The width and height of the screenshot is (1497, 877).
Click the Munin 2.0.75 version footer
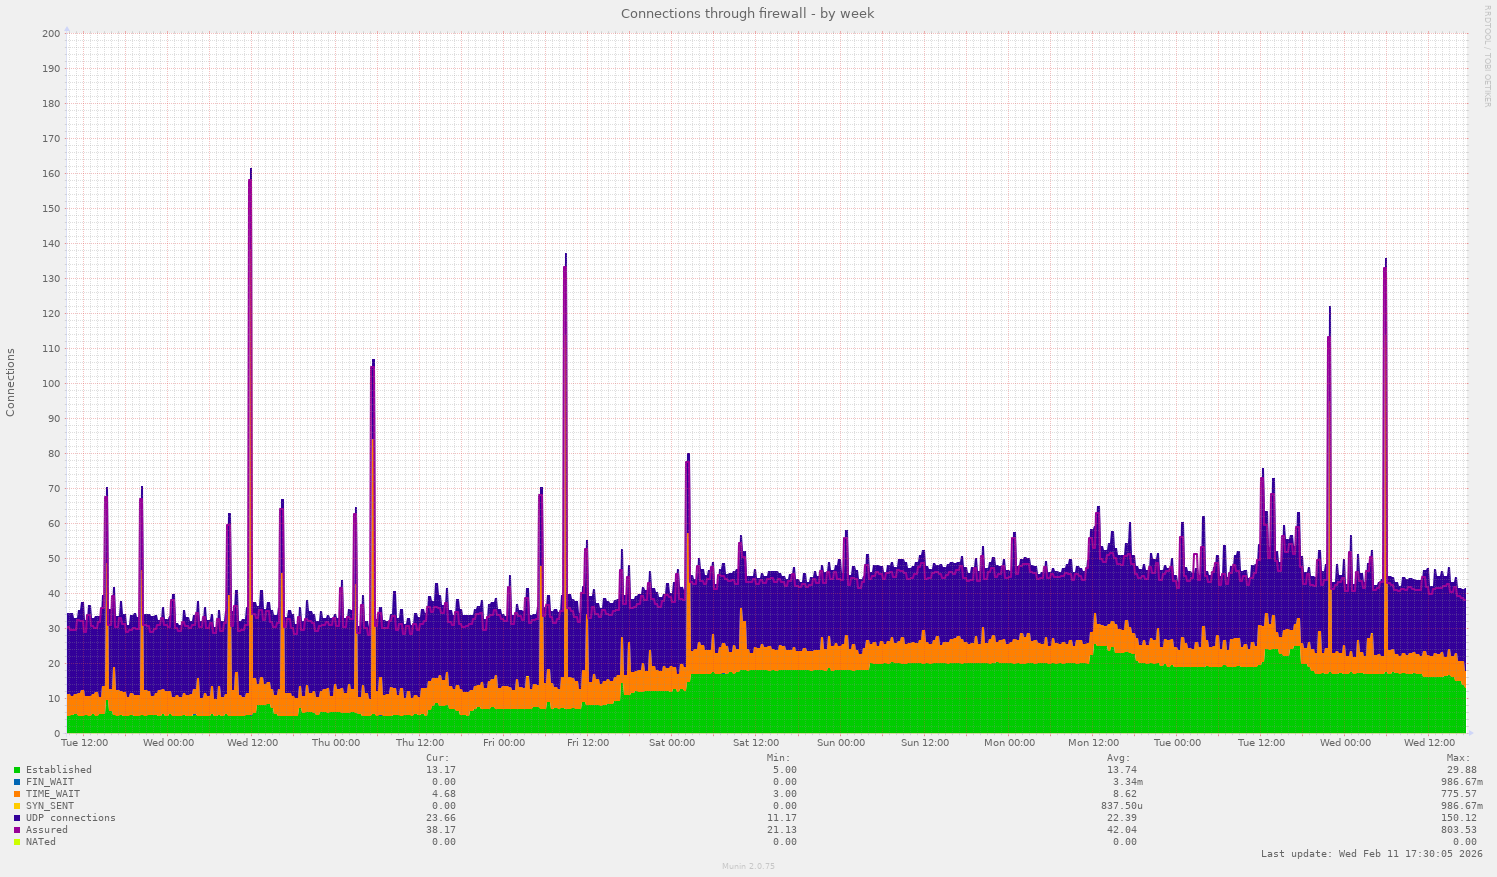click(x=748, y=866)
